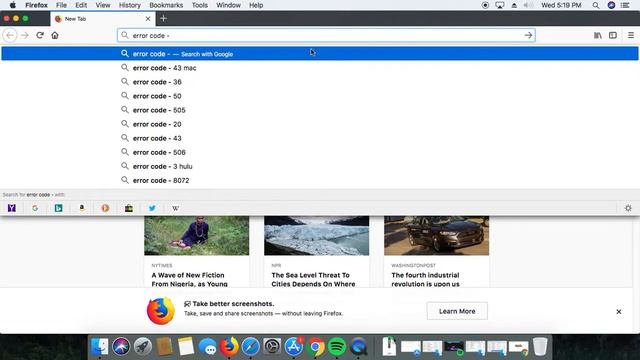The image size is (640, 360).
Task: Open the Tools menu
Action: click(x=200, y=5)
